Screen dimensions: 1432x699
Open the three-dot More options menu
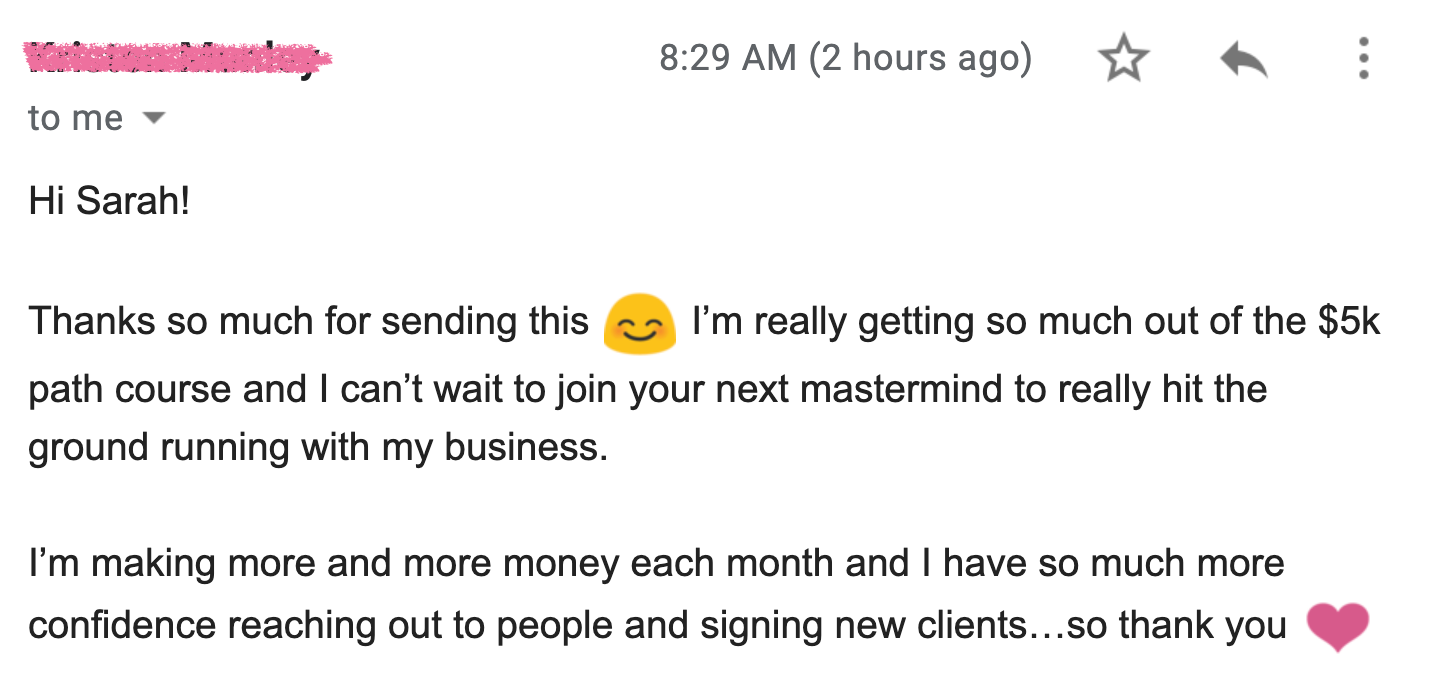click(x=1363, y=59)
